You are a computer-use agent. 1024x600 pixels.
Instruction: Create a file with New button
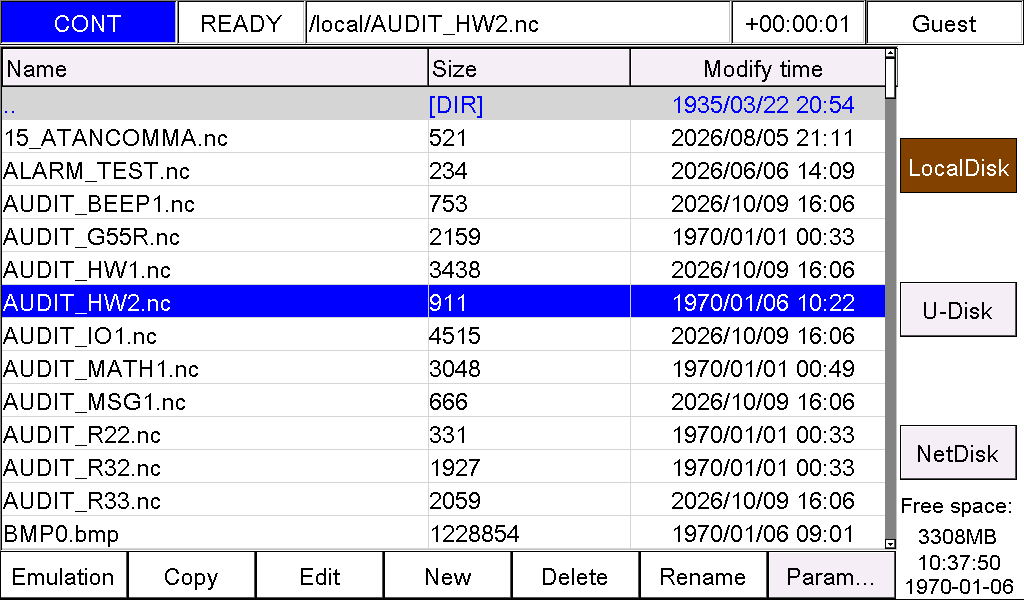tap(447, 576)
